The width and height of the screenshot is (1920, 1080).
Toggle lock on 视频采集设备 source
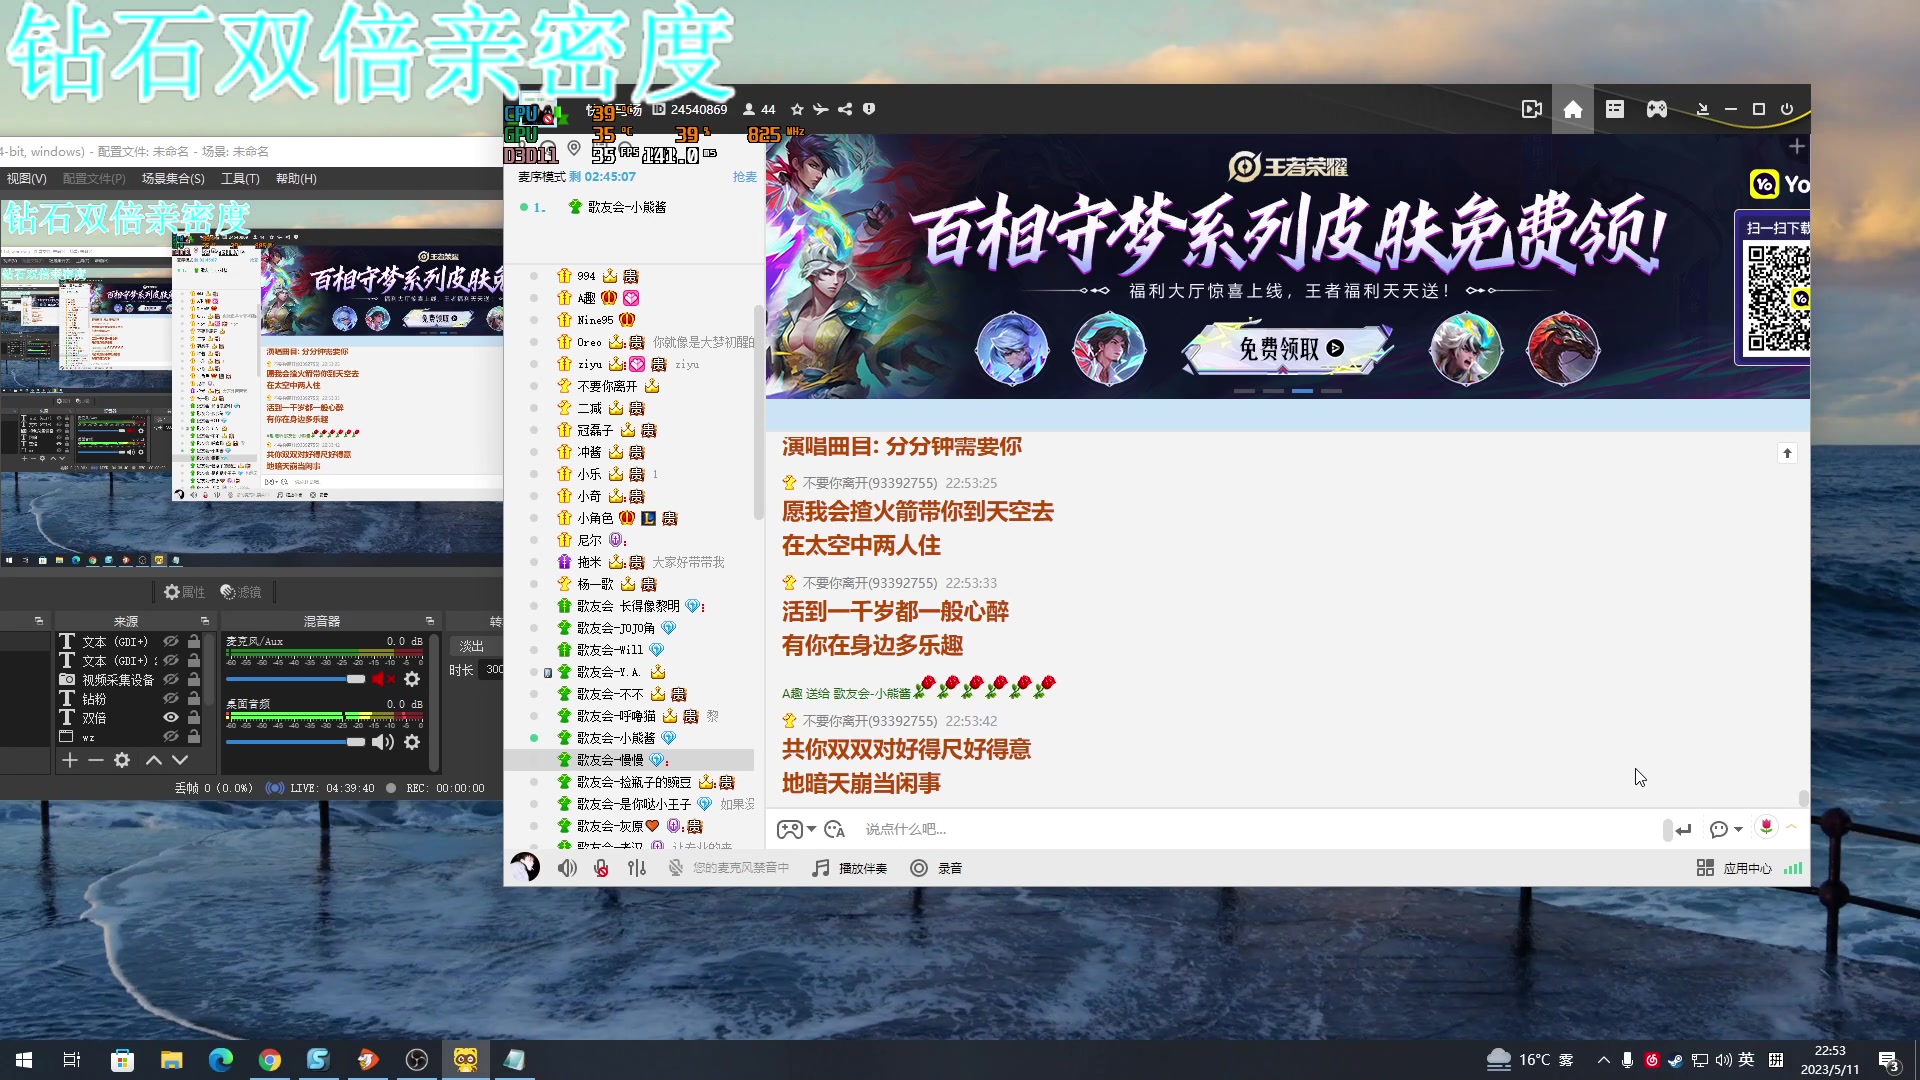(x=194, y=679)
